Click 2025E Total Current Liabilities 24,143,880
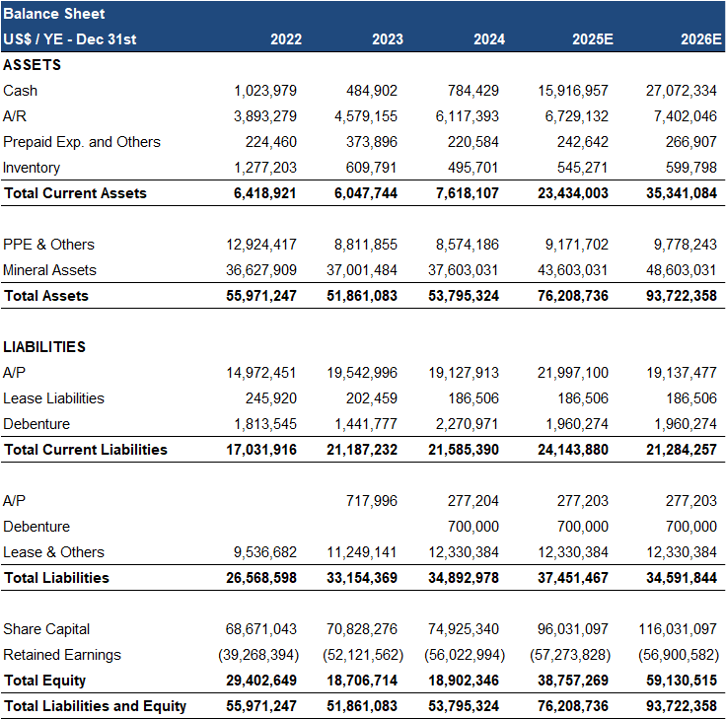Screen dimensions: 726x720 click(x=568, y=450)
